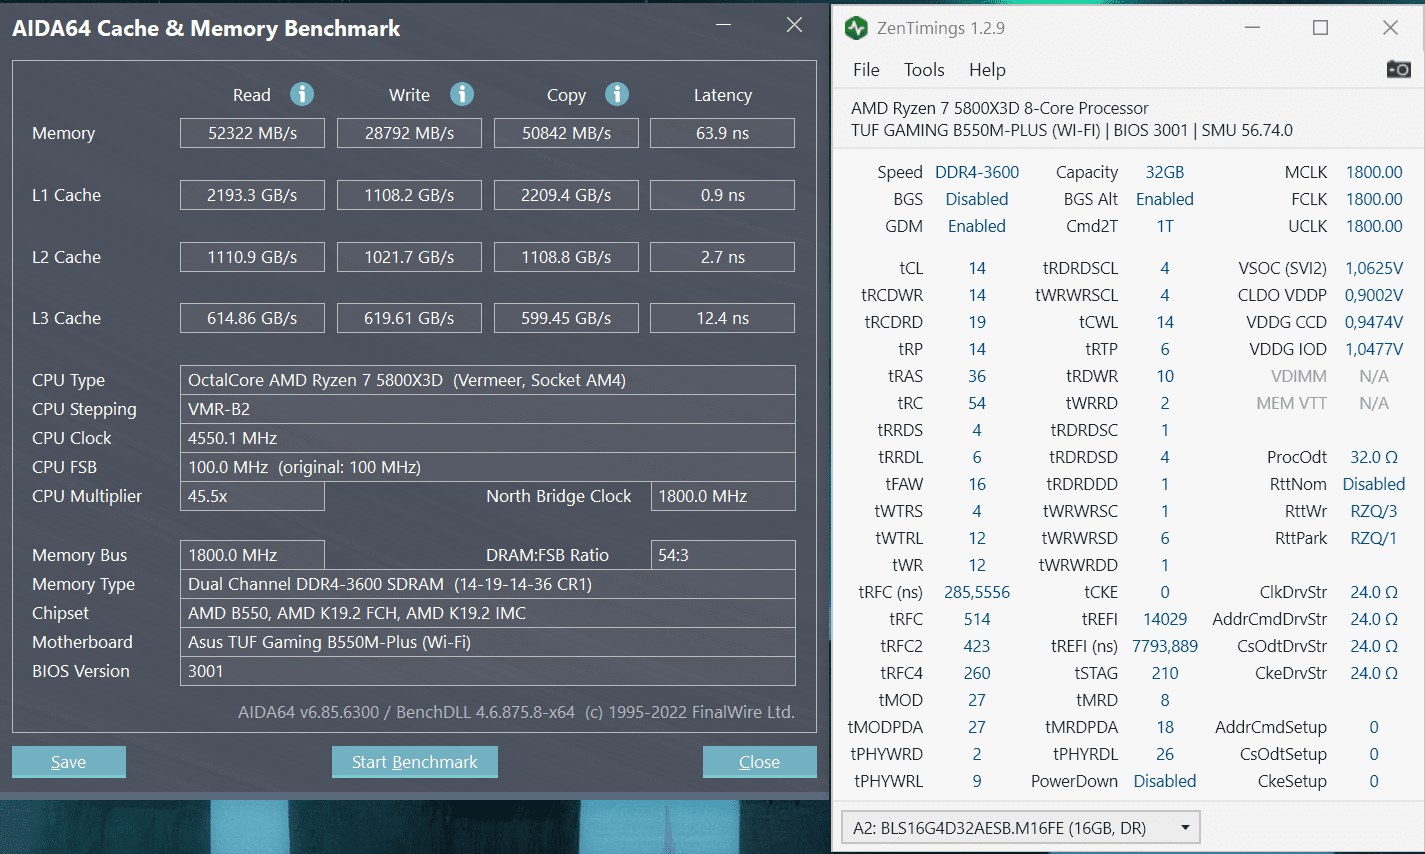
Task: Click L2 Cache latency 2.7 ns
Action: (722, 257)
